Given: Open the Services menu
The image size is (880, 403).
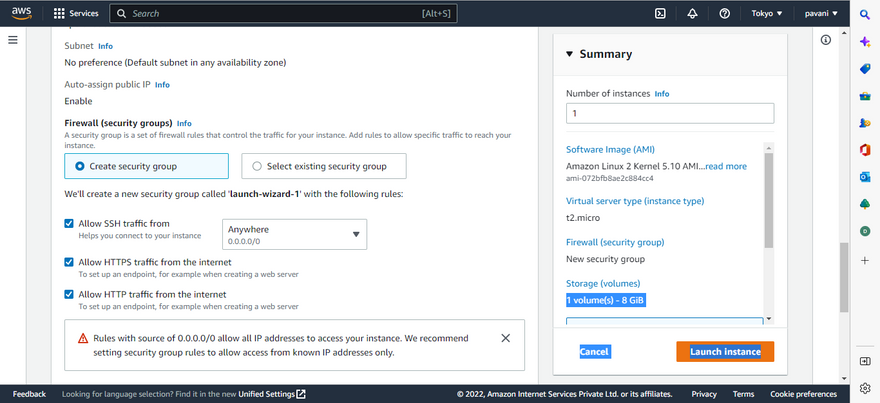Looking at the screenshot, I should pos(75,14).
